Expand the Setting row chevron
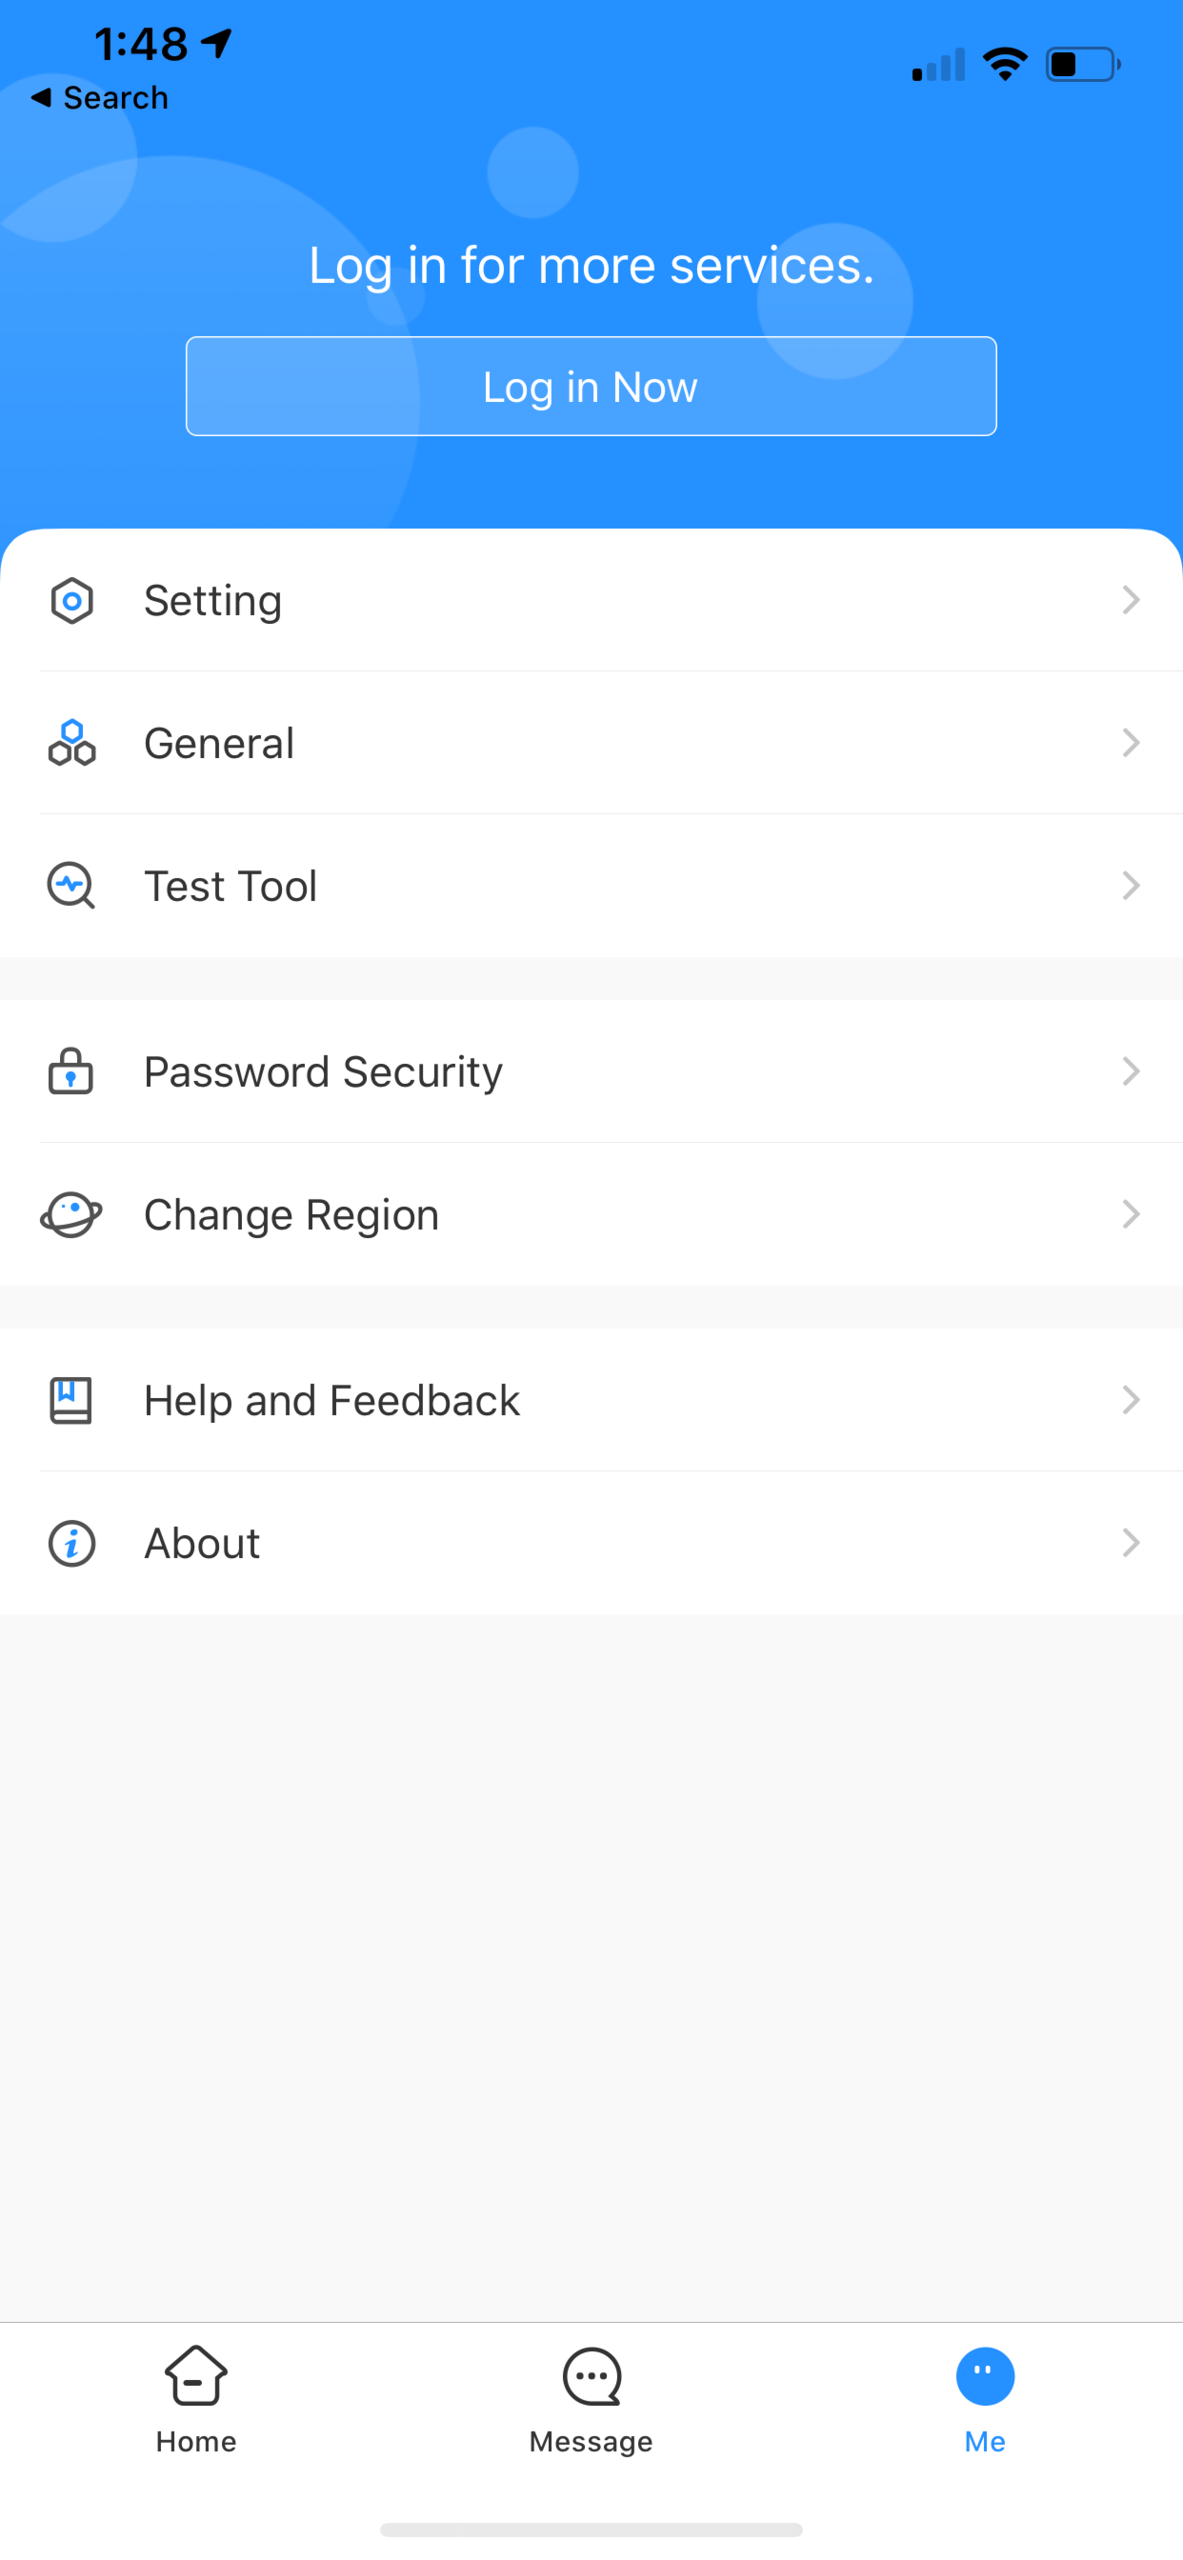The height and width of the screenshot is (2560, 1183). pyautogui.click(x=1131, y=600)
